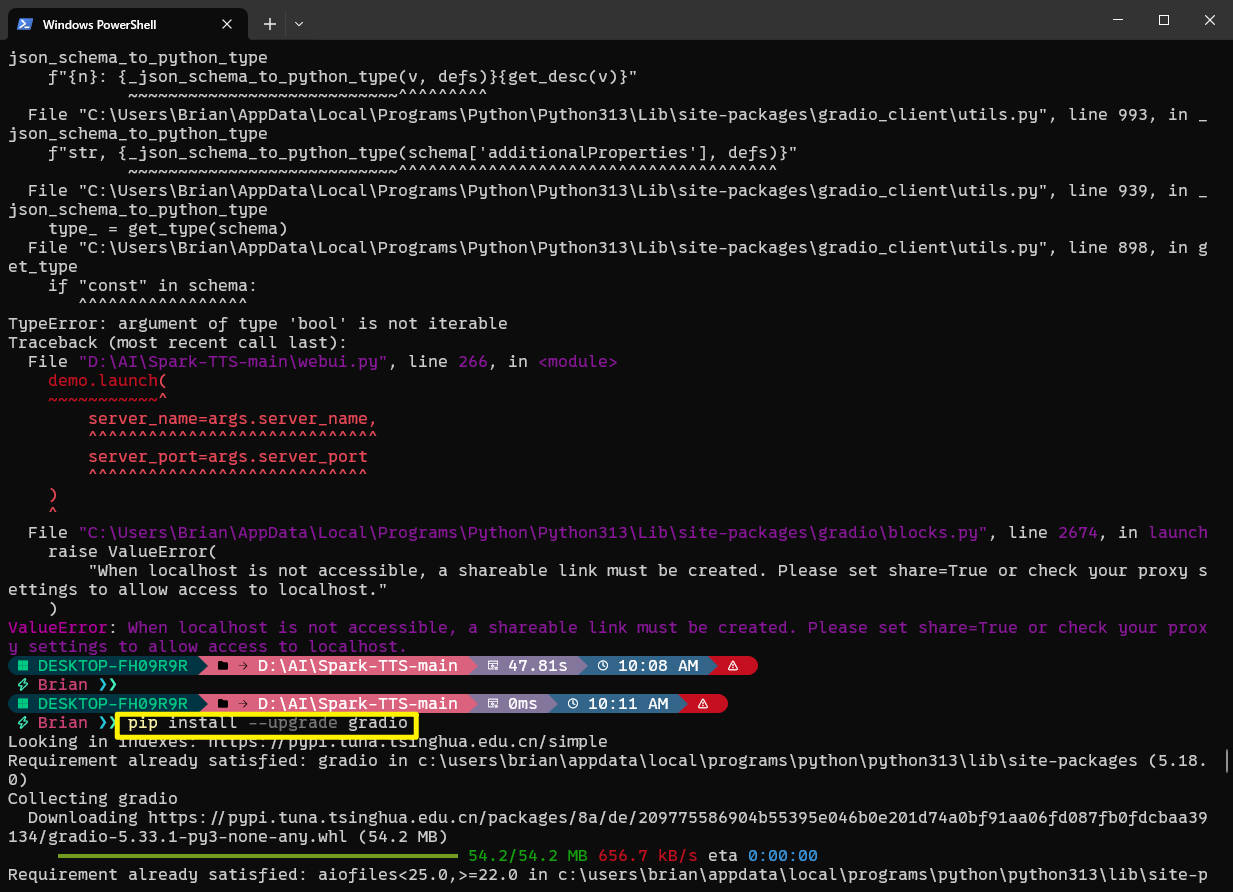The height and width of the screenshot is (892, 1233).
Task: Click the 'TypeError: argument of type bool' line
Action: (258, 324)
